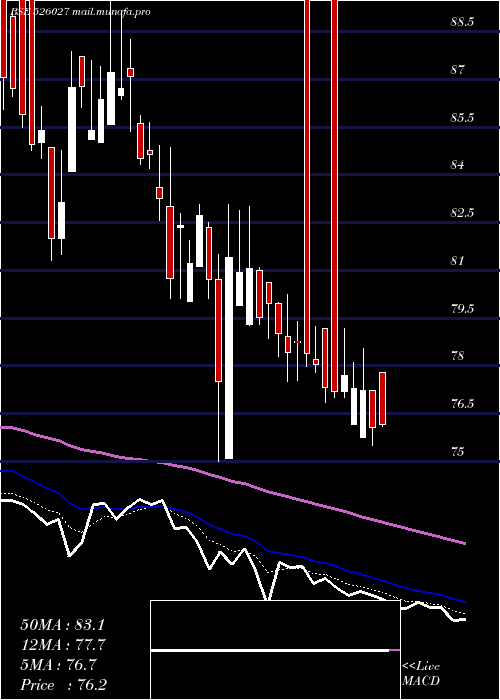Click the 78 price axis label

457,356
